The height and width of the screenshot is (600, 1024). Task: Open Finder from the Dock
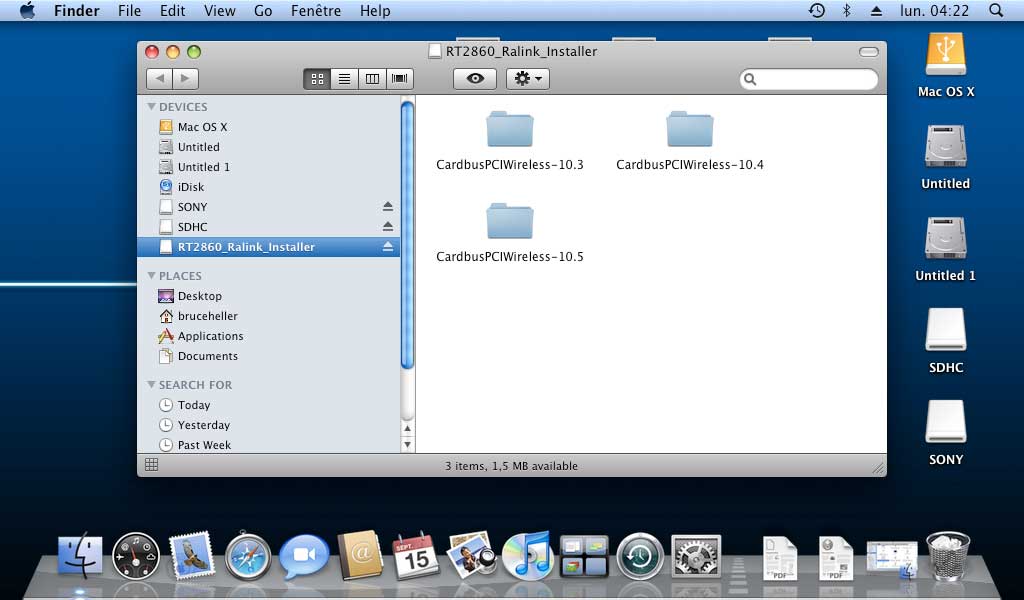click(80, 557)
